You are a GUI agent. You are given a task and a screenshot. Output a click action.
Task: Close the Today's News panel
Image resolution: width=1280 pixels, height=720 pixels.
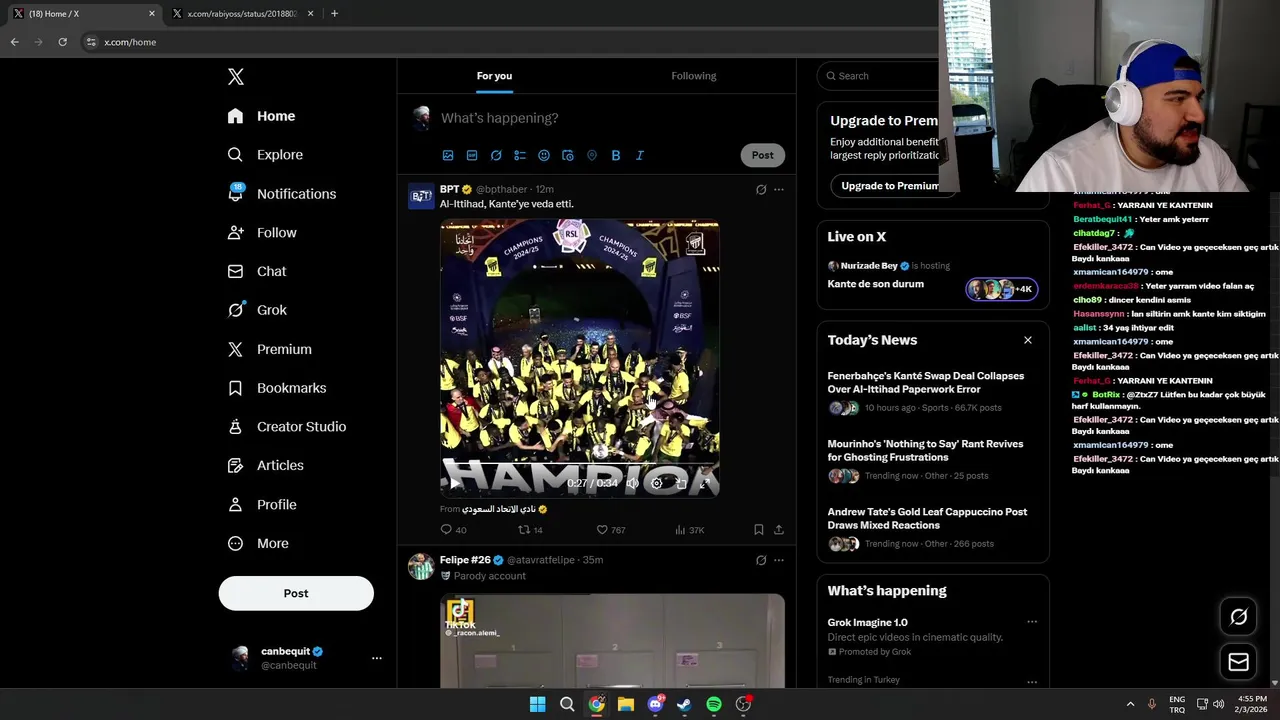coord(1028,340)
